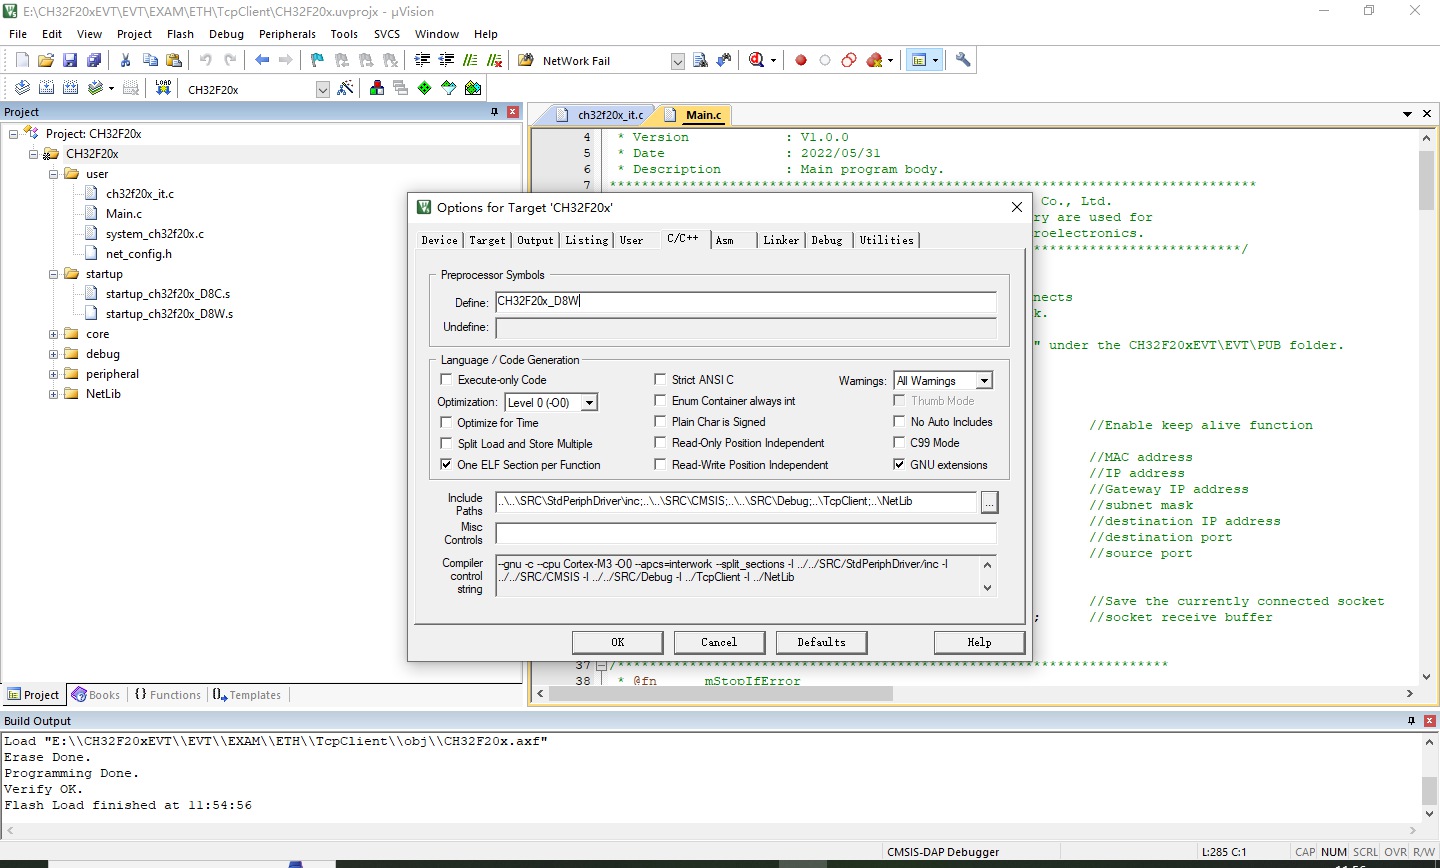Click the green diamond Manage Run-Time Environment icon
The image size is (1440, 868).
pos(425,88)
